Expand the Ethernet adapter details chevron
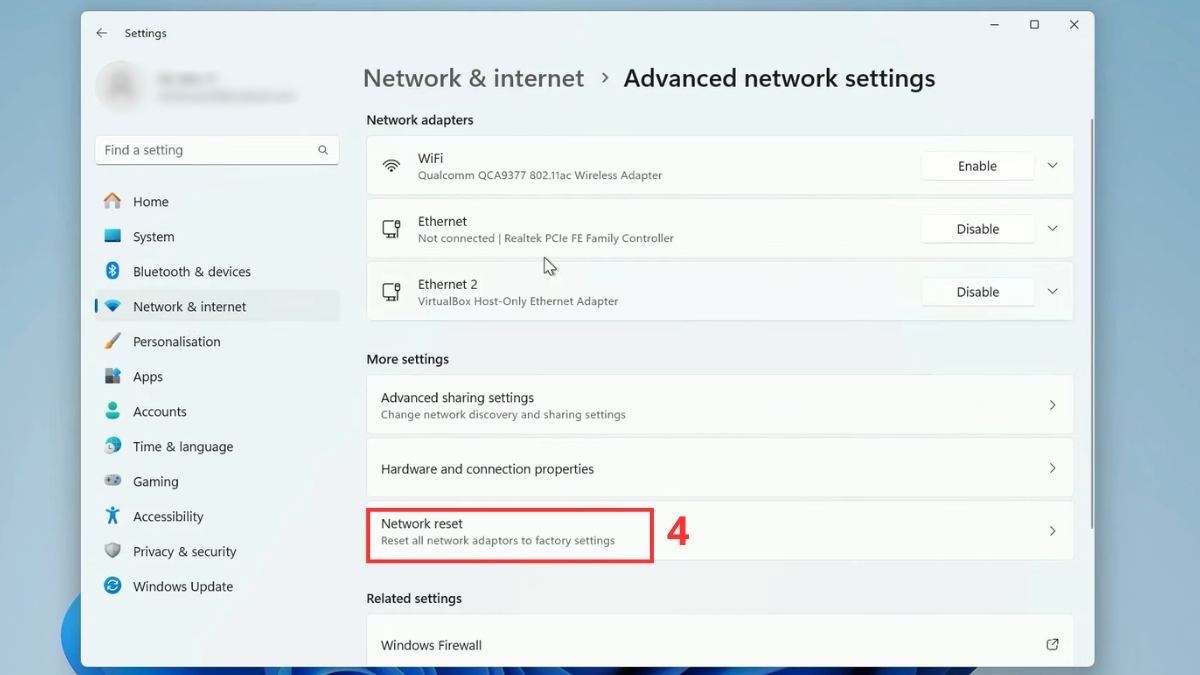 1052,228
